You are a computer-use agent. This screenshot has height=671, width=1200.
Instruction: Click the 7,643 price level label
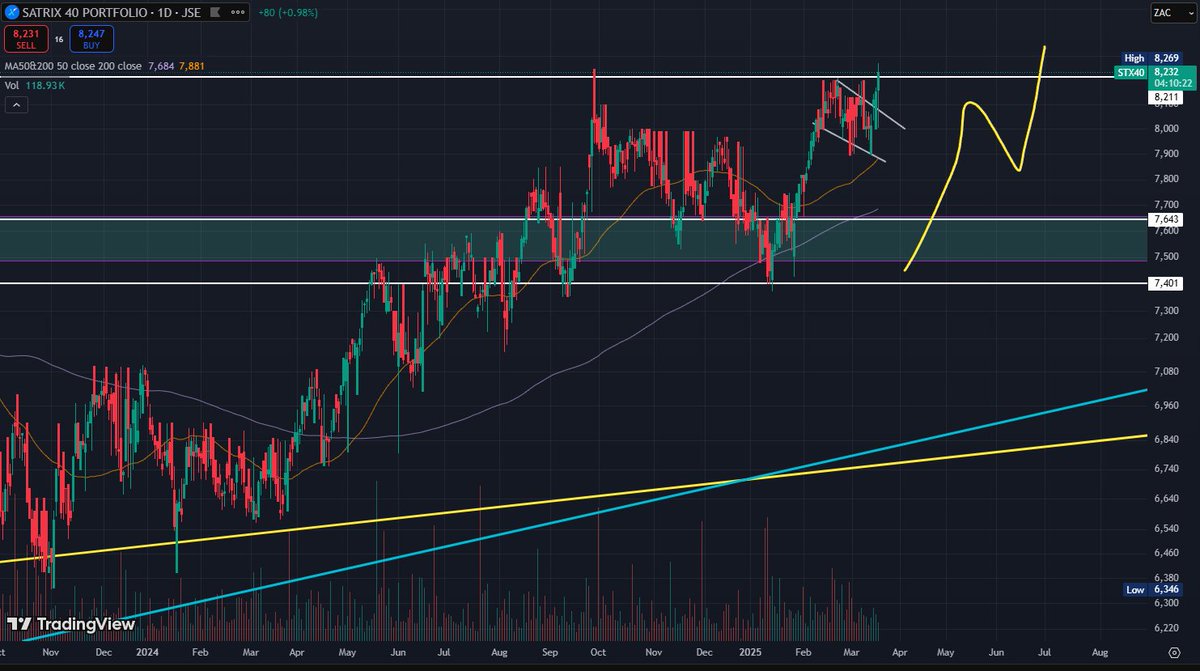click(1165, 219)
